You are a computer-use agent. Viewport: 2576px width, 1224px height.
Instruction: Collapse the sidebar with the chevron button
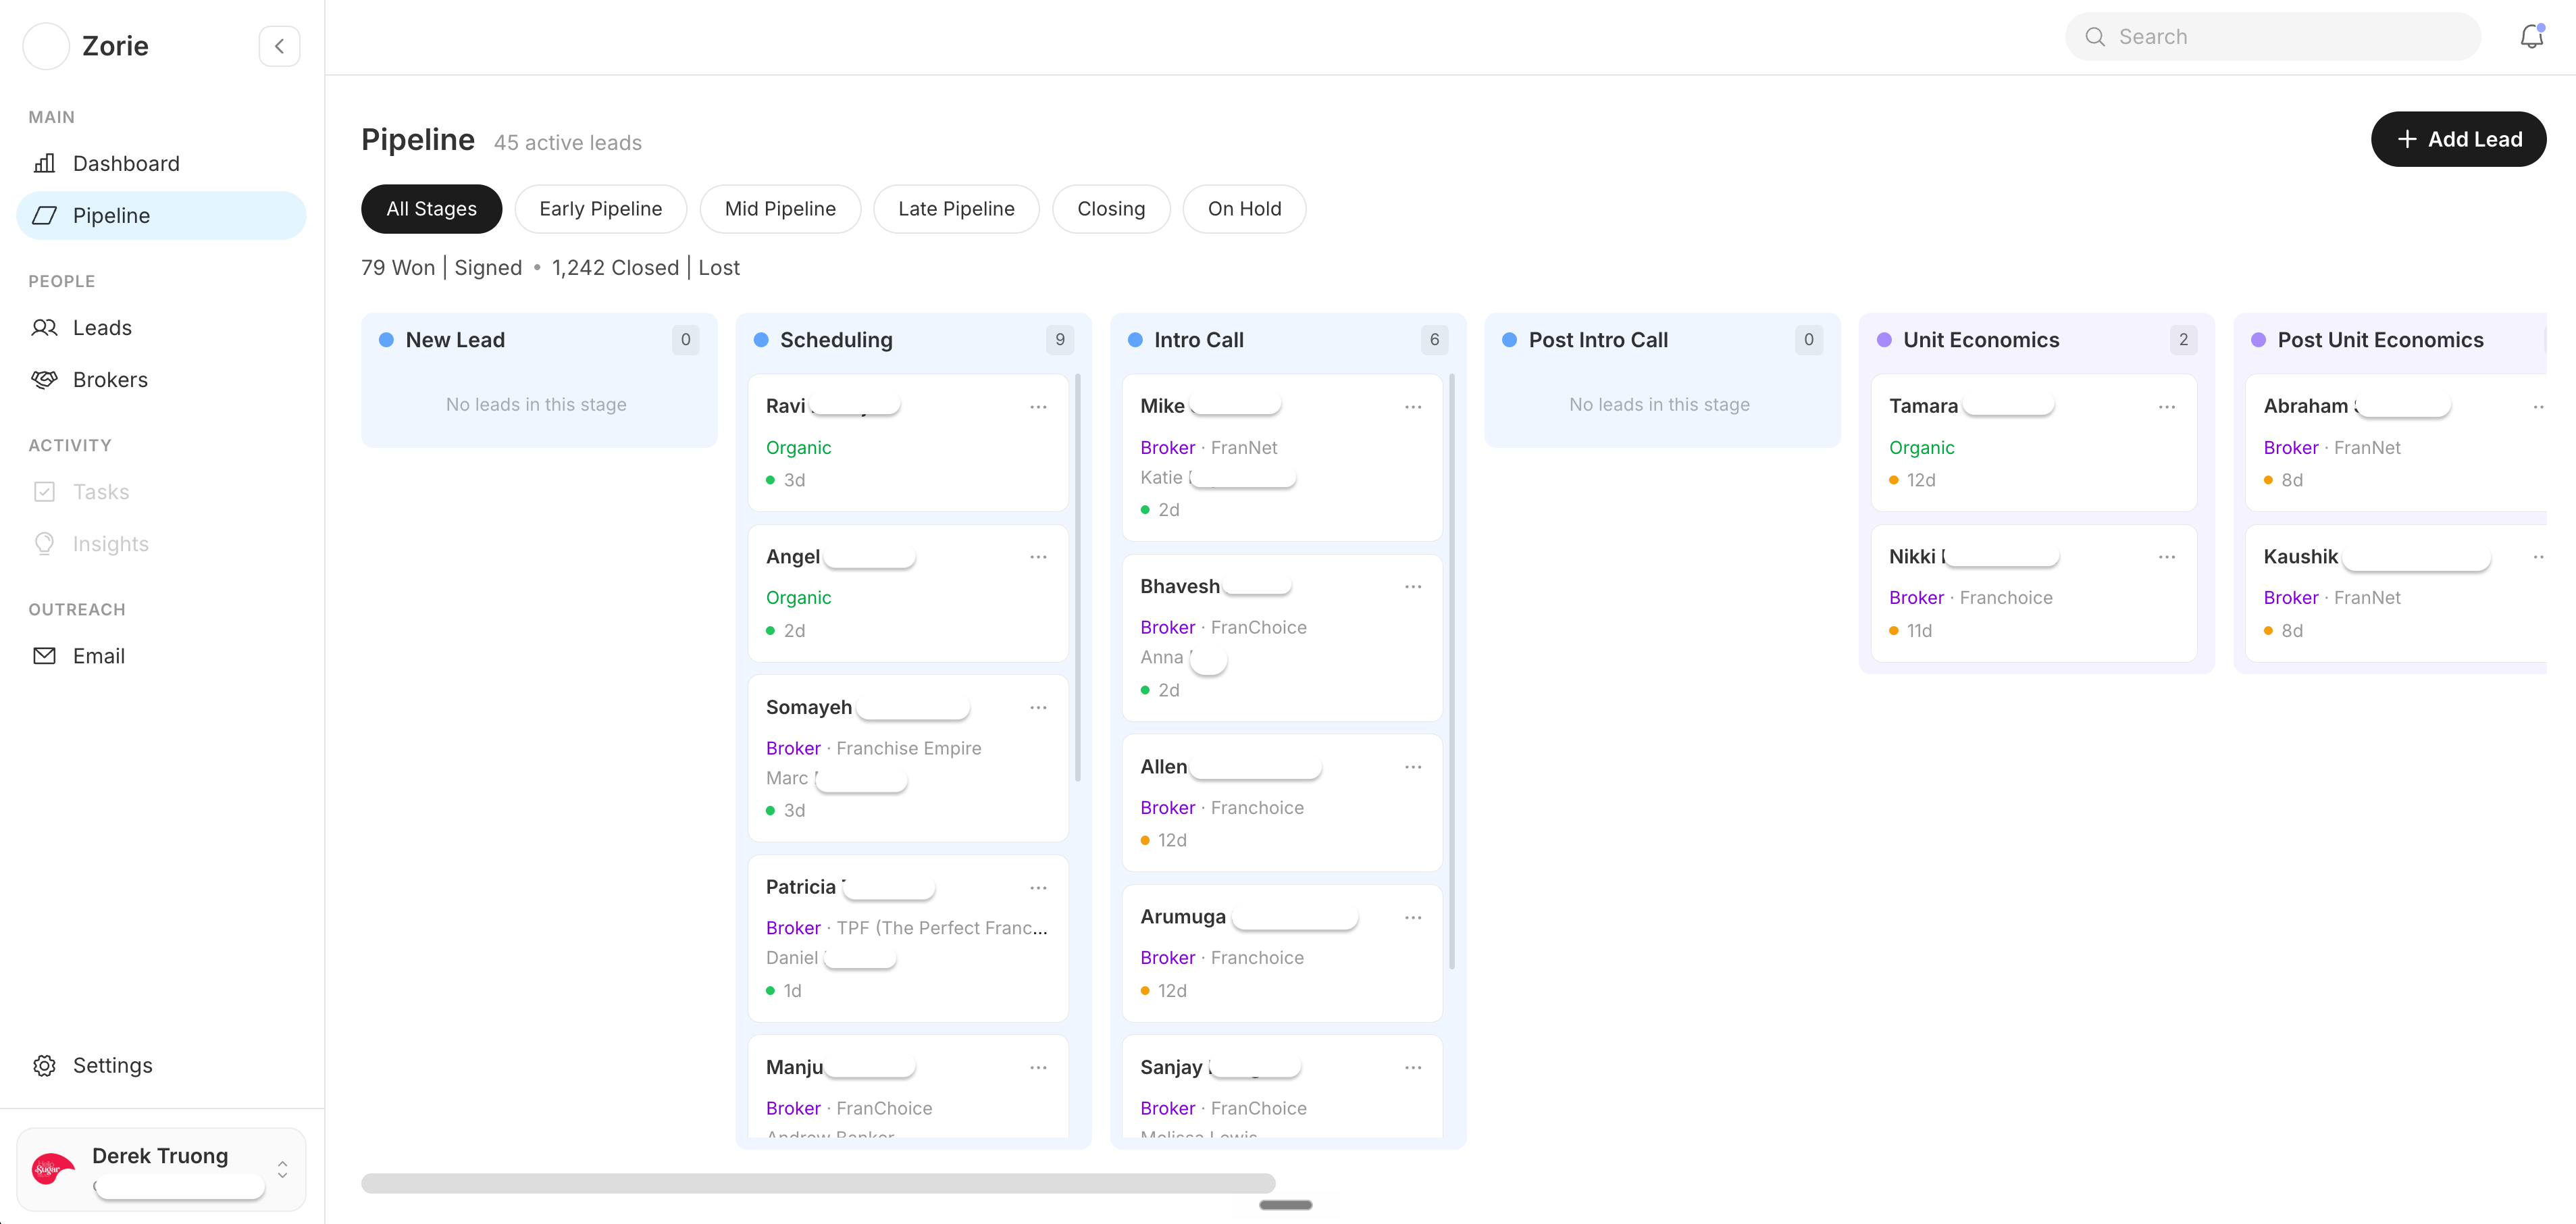pyautogui.click(x=280, y=46)
